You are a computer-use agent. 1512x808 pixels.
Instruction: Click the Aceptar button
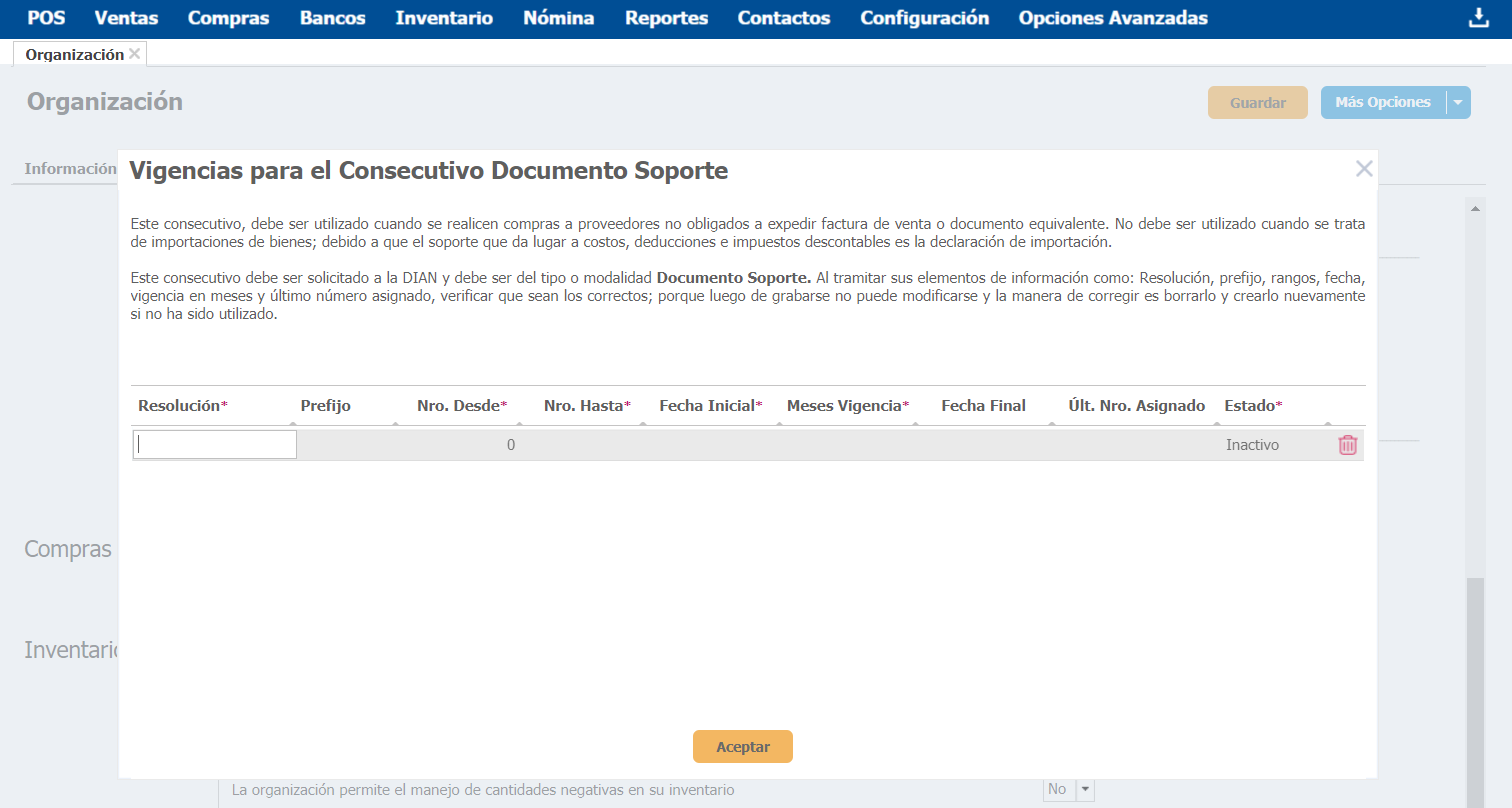pyautogui.click(x=742, y=747)
